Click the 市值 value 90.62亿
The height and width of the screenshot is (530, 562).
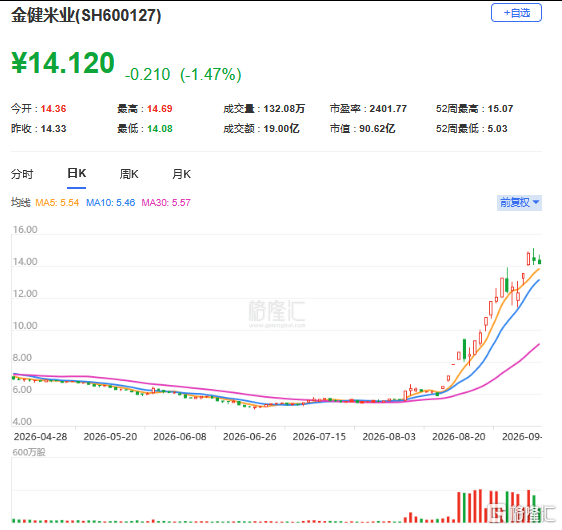coord(377,129)
